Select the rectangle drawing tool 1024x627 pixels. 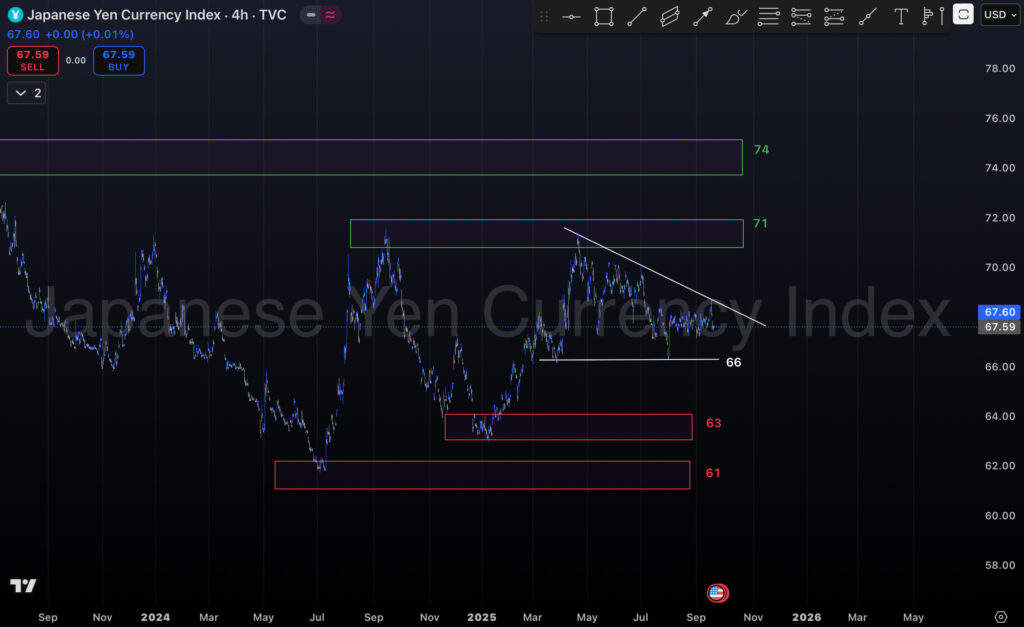pyautogui.click(x=603, y=16)
